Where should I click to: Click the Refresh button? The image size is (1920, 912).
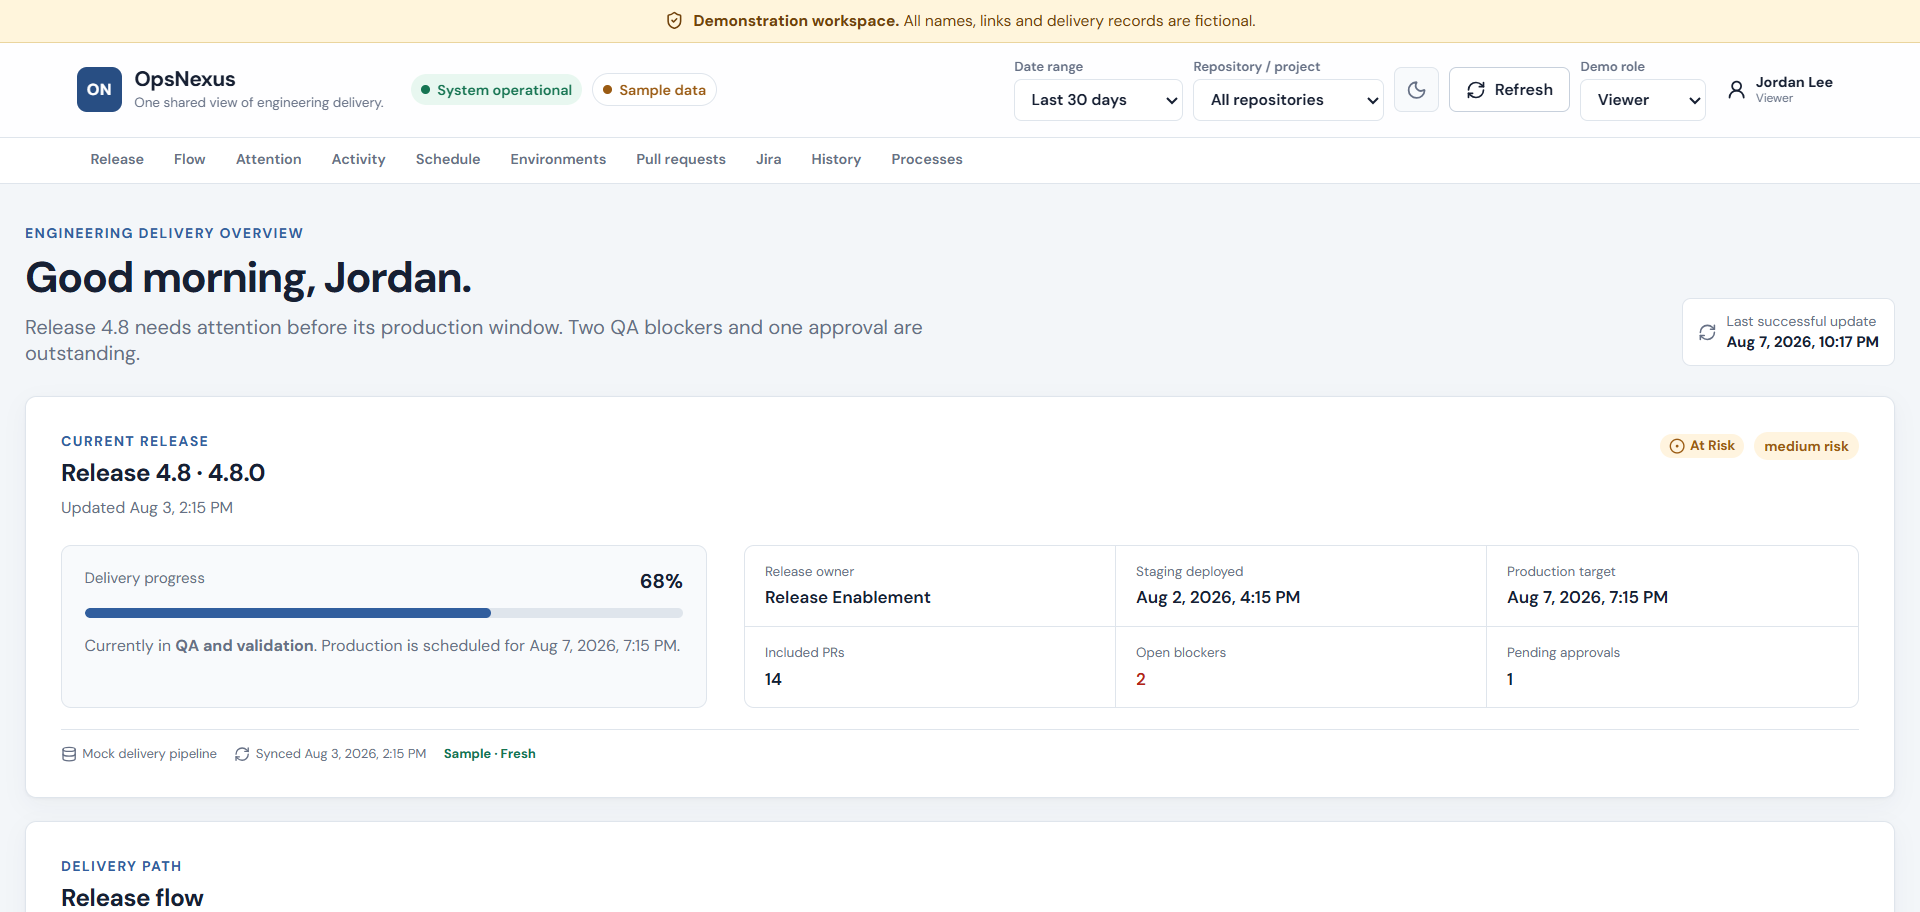[x=1509, y=90]
